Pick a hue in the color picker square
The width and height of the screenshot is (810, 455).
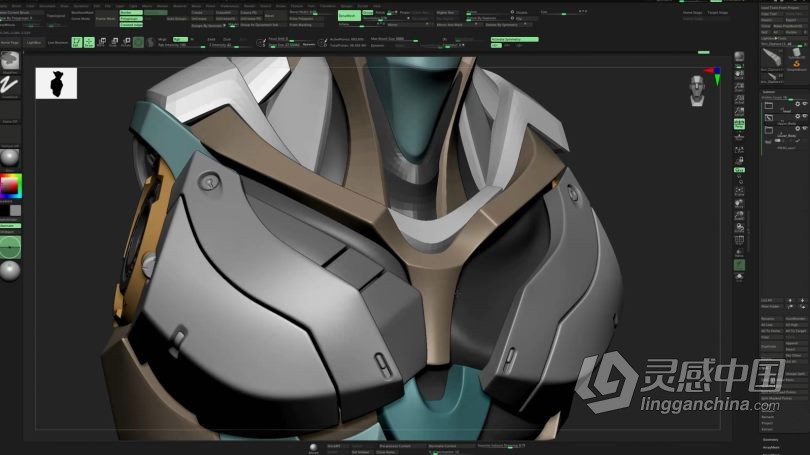10,186
